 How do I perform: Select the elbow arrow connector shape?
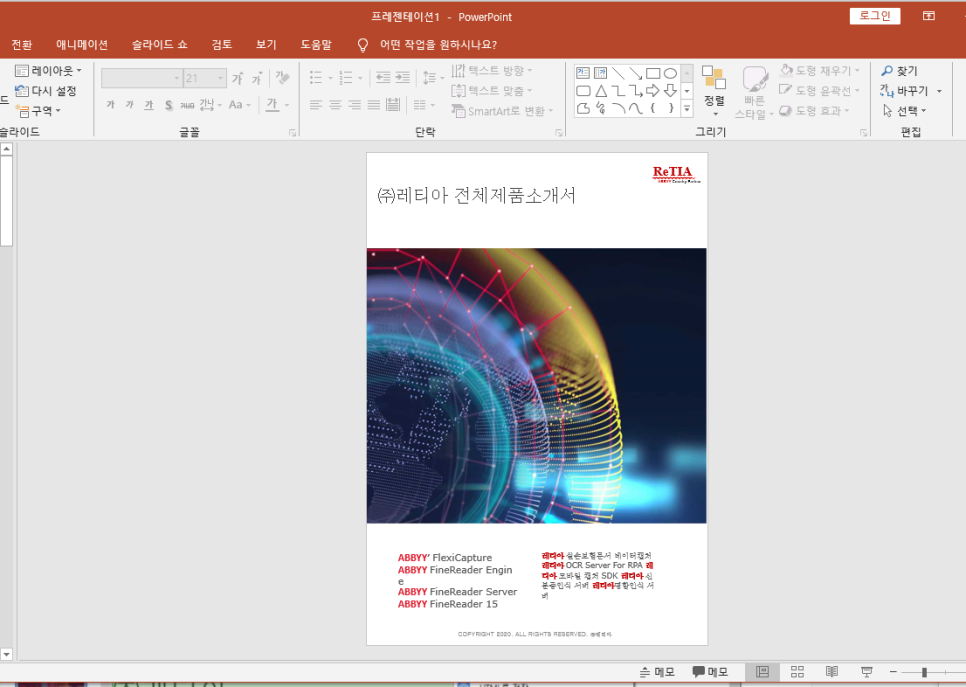point(636,91)
